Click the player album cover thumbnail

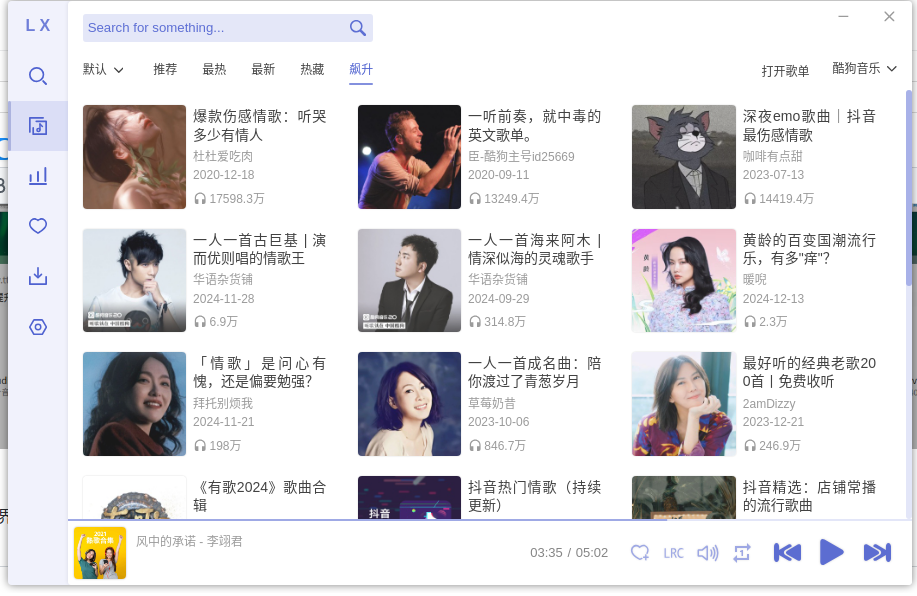coord(100,553)
